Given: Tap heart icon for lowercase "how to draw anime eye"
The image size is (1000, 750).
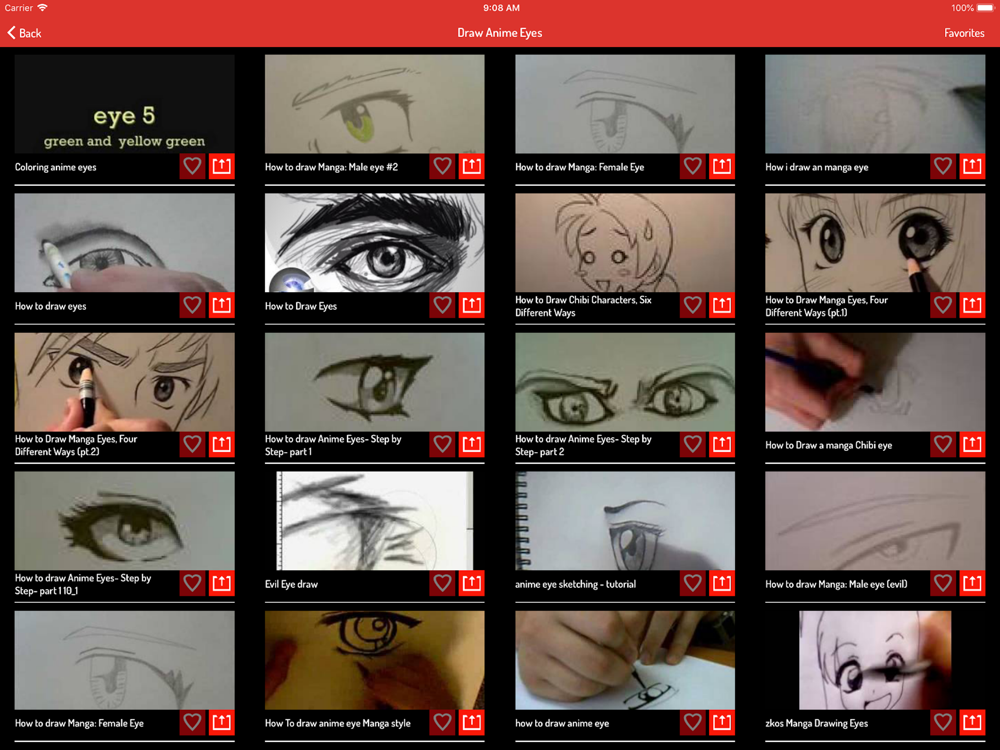Looking at the screenshot, I should [693, 723].
